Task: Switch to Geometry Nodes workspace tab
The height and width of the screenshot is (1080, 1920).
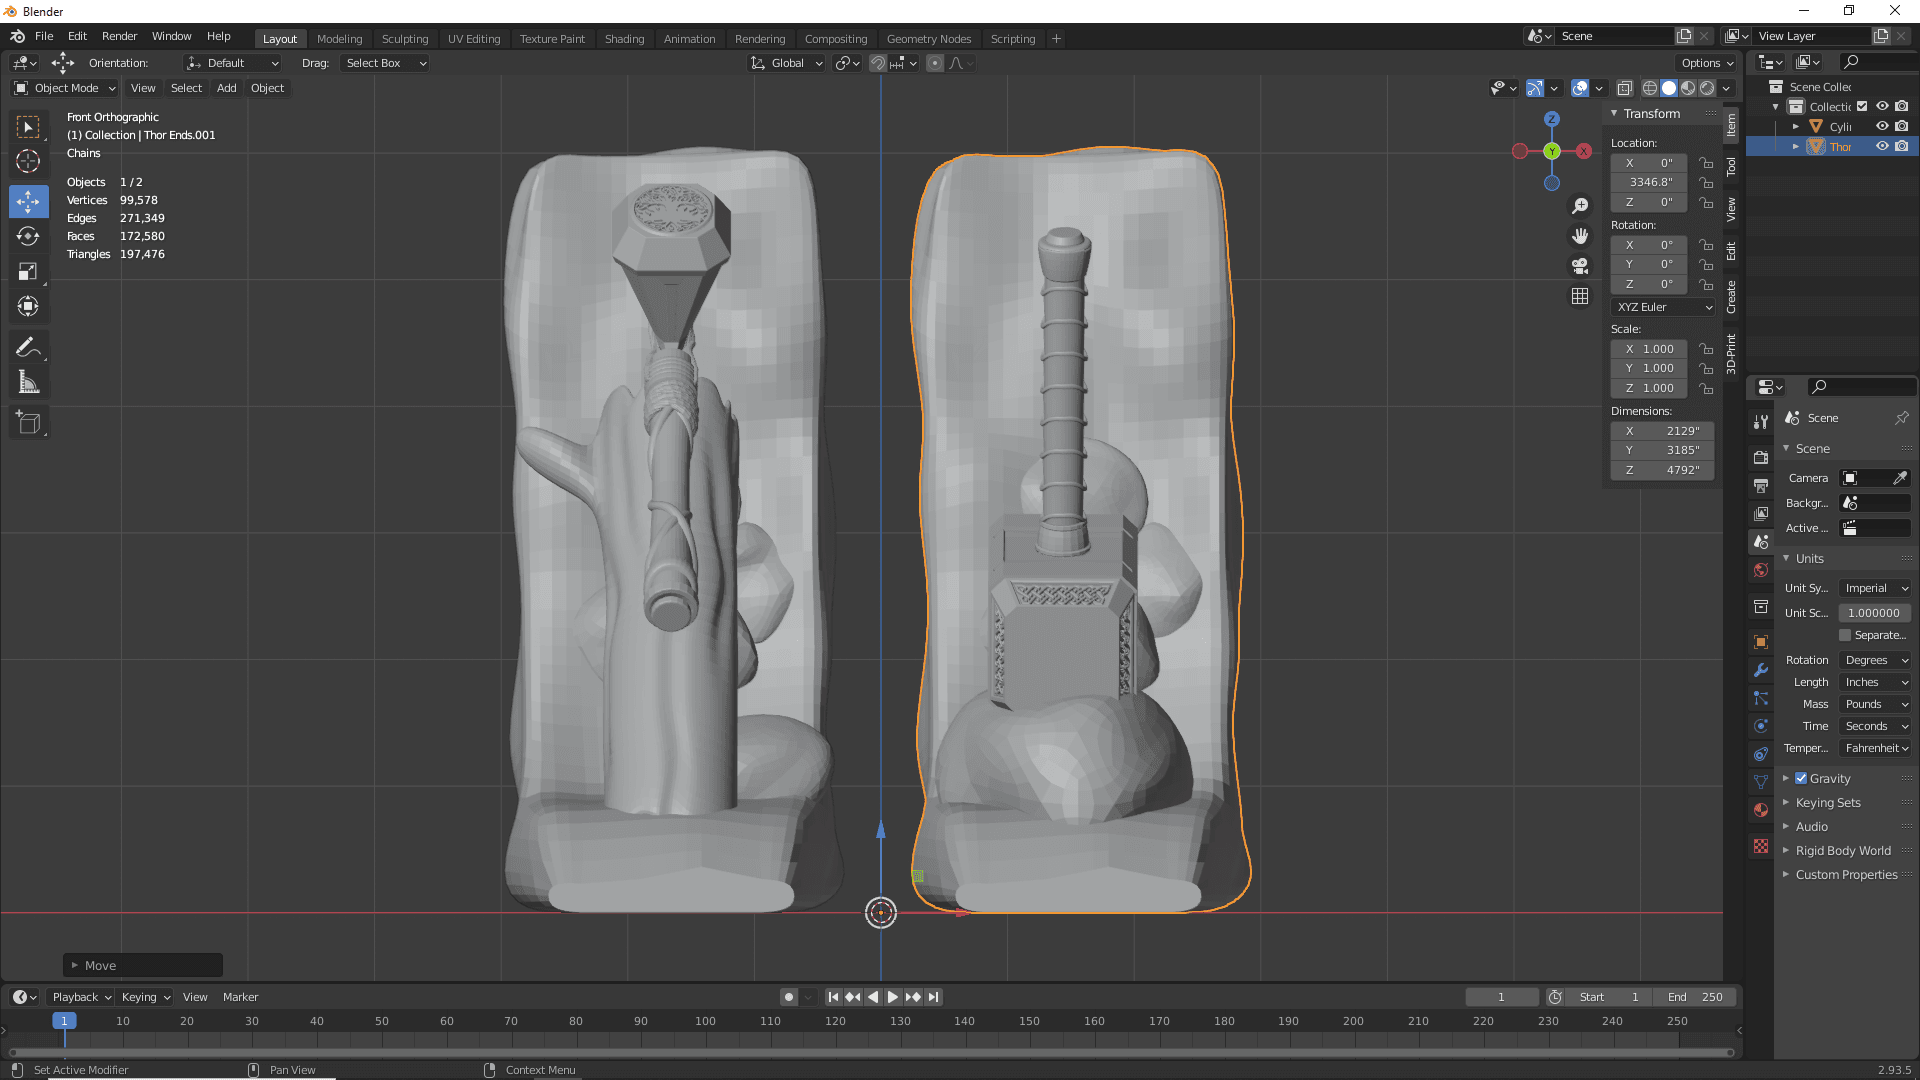Action: (928, 38)
